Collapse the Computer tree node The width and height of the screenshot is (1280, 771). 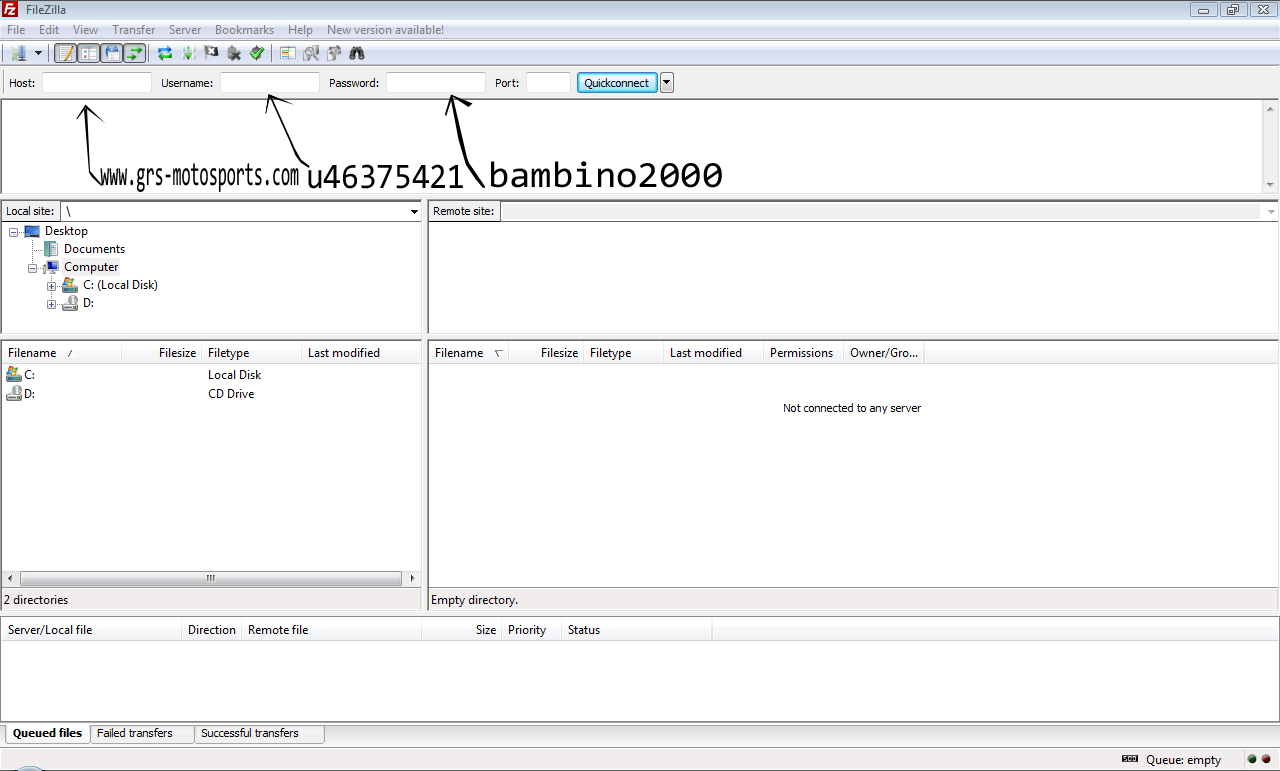32,267
